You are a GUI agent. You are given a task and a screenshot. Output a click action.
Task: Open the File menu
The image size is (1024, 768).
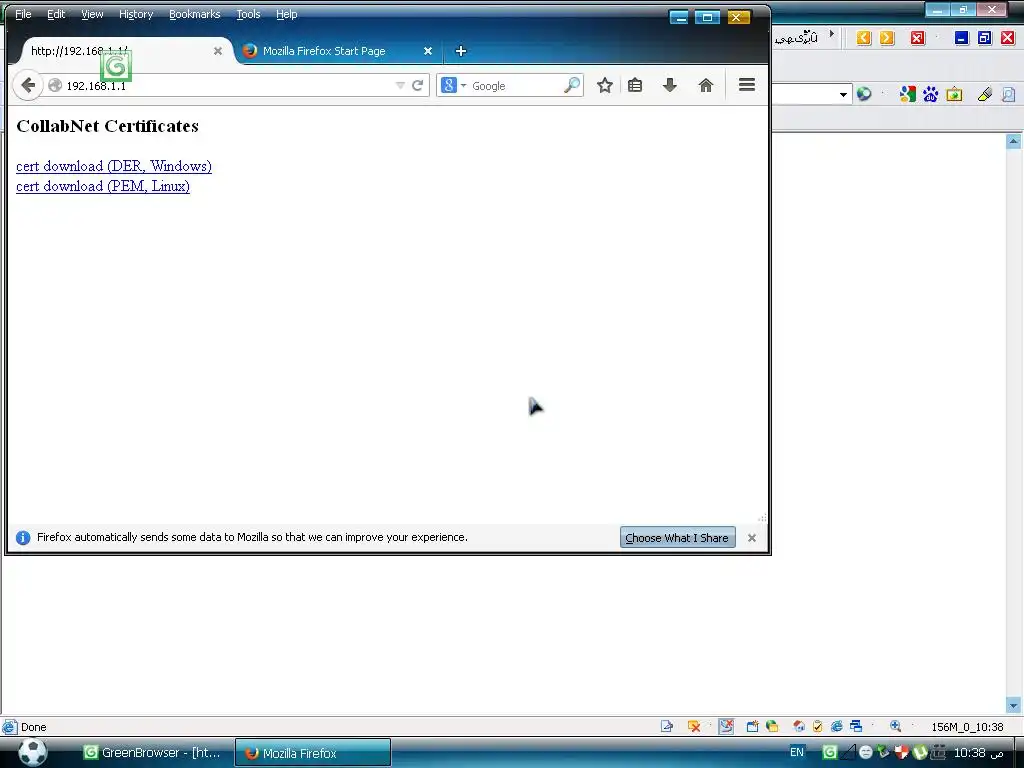tap(23, 14)
